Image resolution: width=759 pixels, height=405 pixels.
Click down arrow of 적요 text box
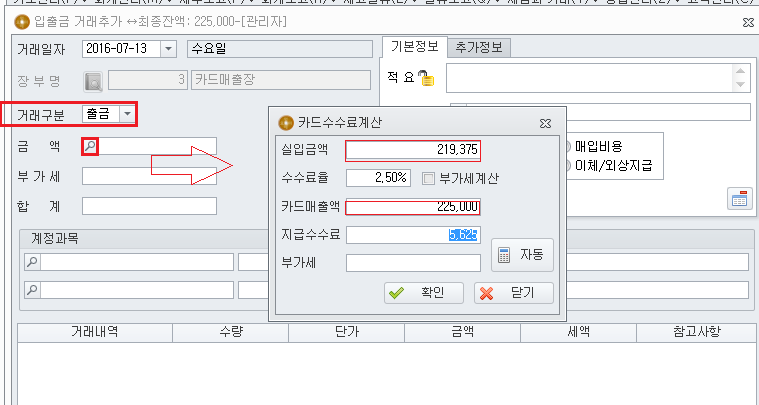740,84
